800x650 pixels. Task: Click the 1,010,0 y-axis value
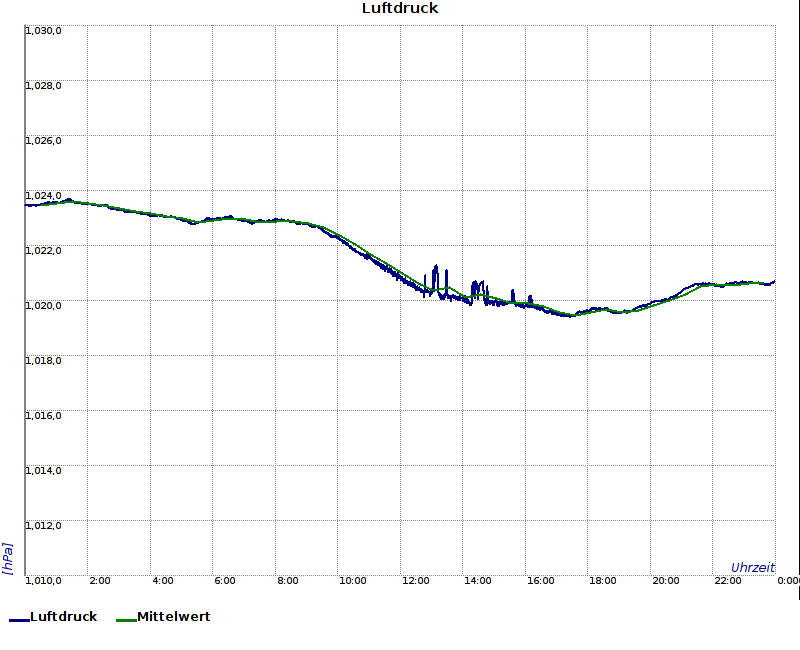click(x=43, y=581)
